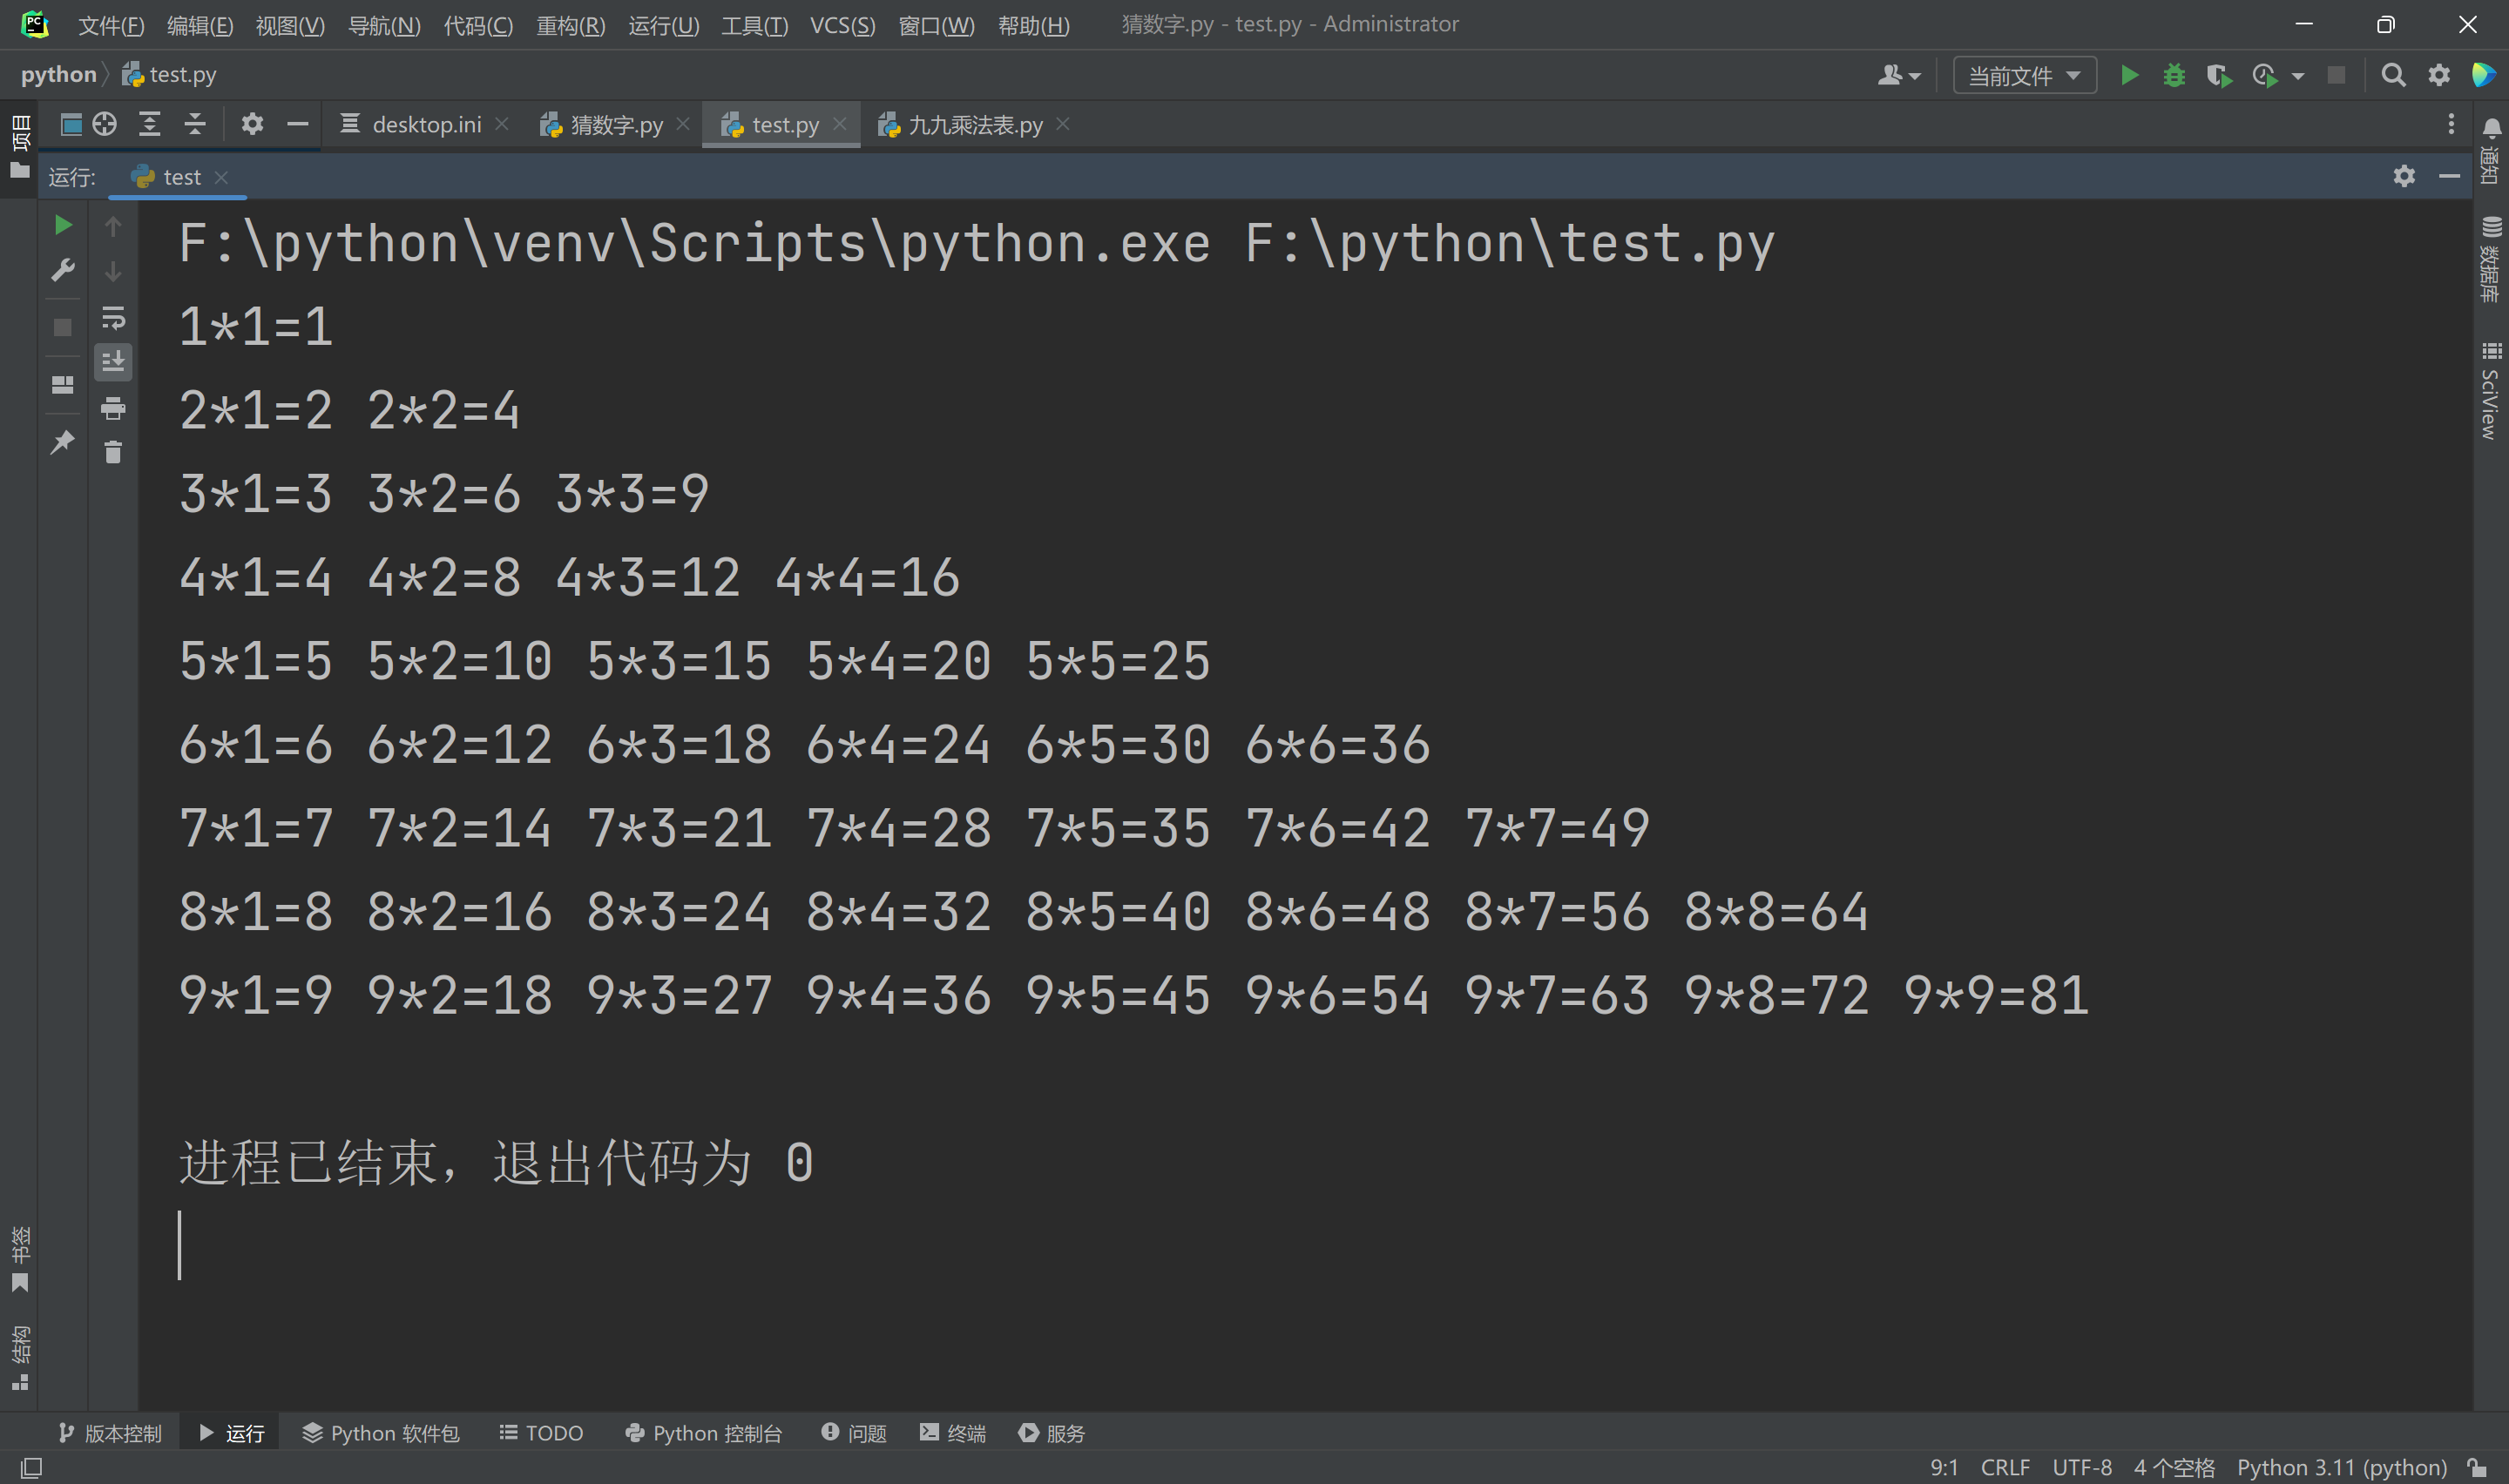Toggle the pin tab icon in the Run panel
2509x1484 pixels.
click(63, 442)
